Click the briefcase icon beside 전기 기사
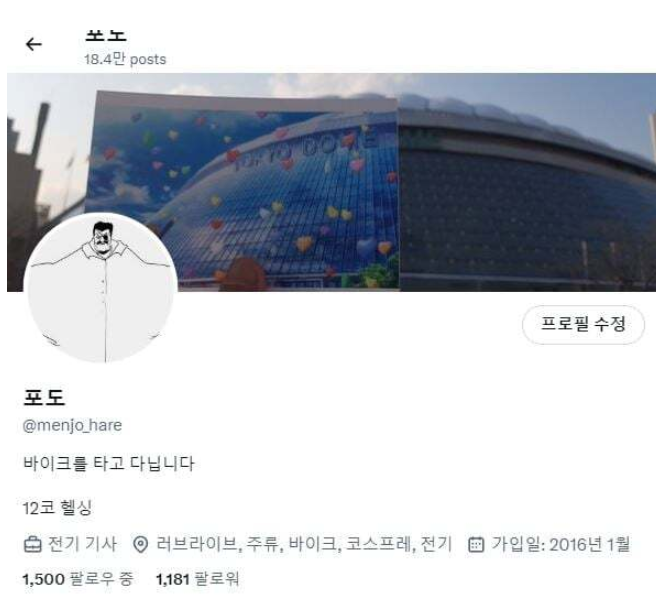 coord(32,545)
